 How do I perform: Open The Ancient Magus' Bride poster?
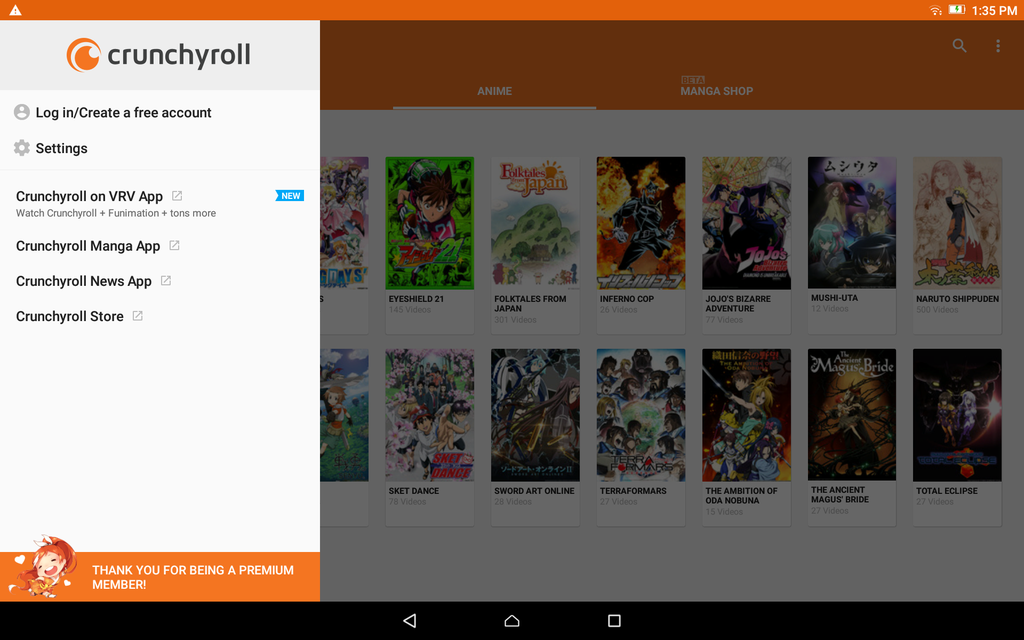point(852,415)
